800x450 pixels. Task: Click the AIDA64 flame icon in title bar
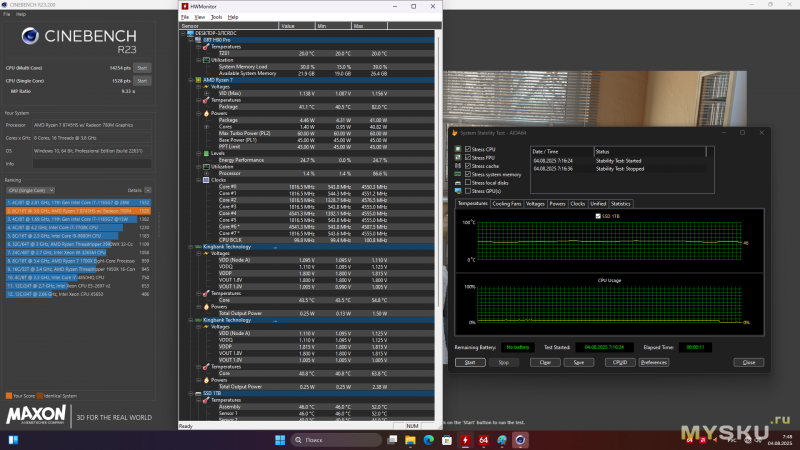(x=455, y=133)
